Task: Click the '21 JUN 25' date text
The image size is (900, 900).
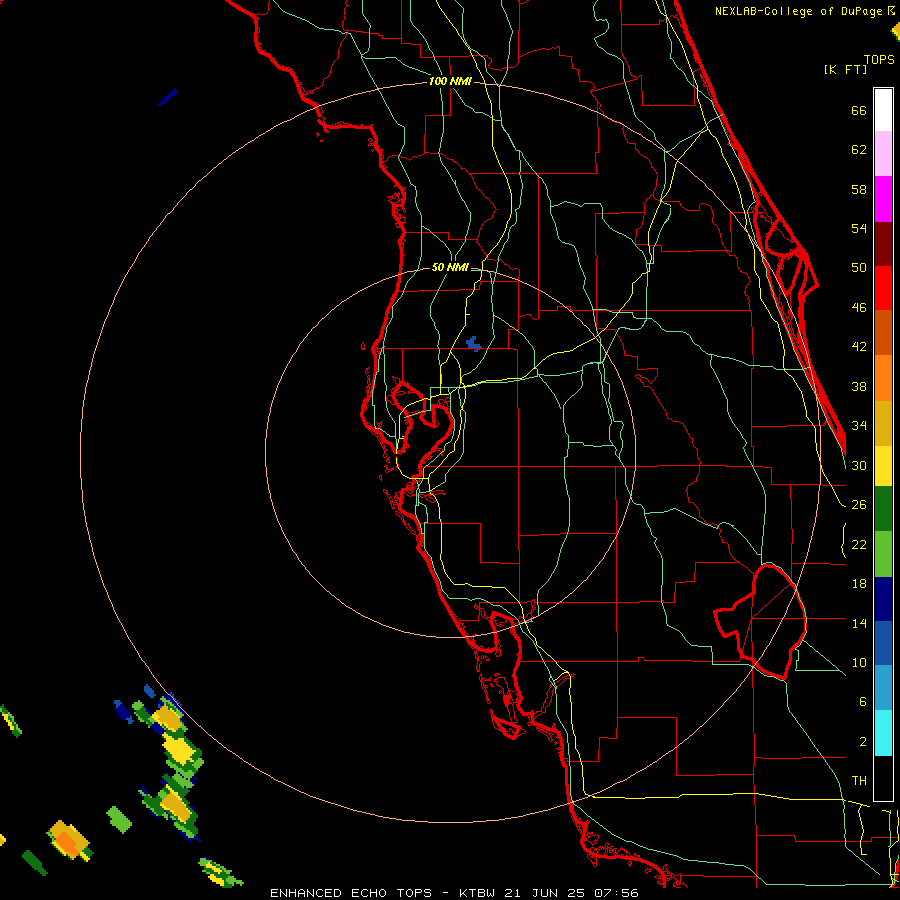Action: click(x=544, y=893)
